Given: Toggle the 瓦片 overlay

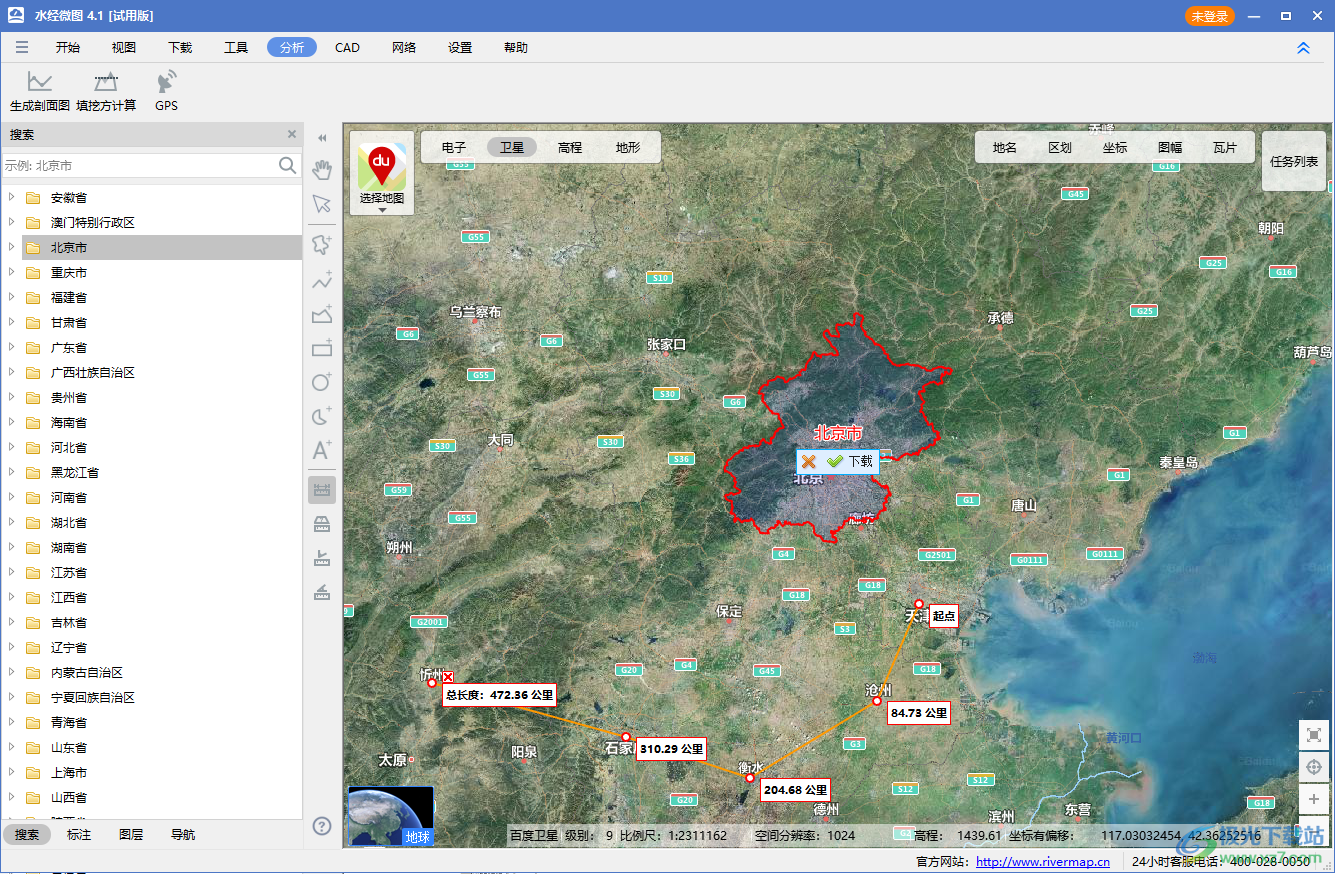Looking at the screenshot, I should (1225, 147).
